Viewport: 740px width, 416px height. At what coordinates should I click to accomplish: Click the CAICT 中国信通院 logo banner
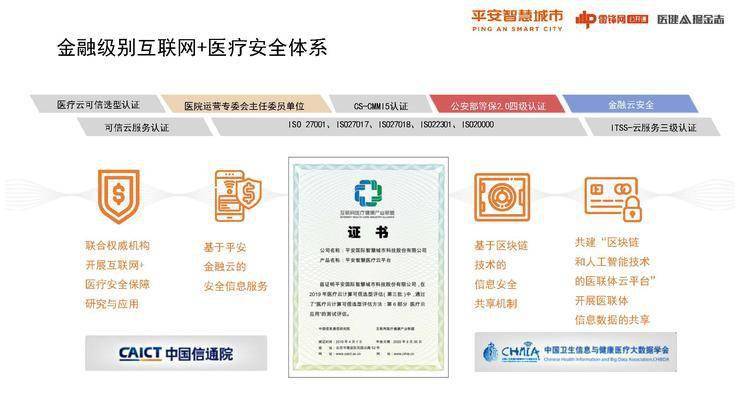176,353
